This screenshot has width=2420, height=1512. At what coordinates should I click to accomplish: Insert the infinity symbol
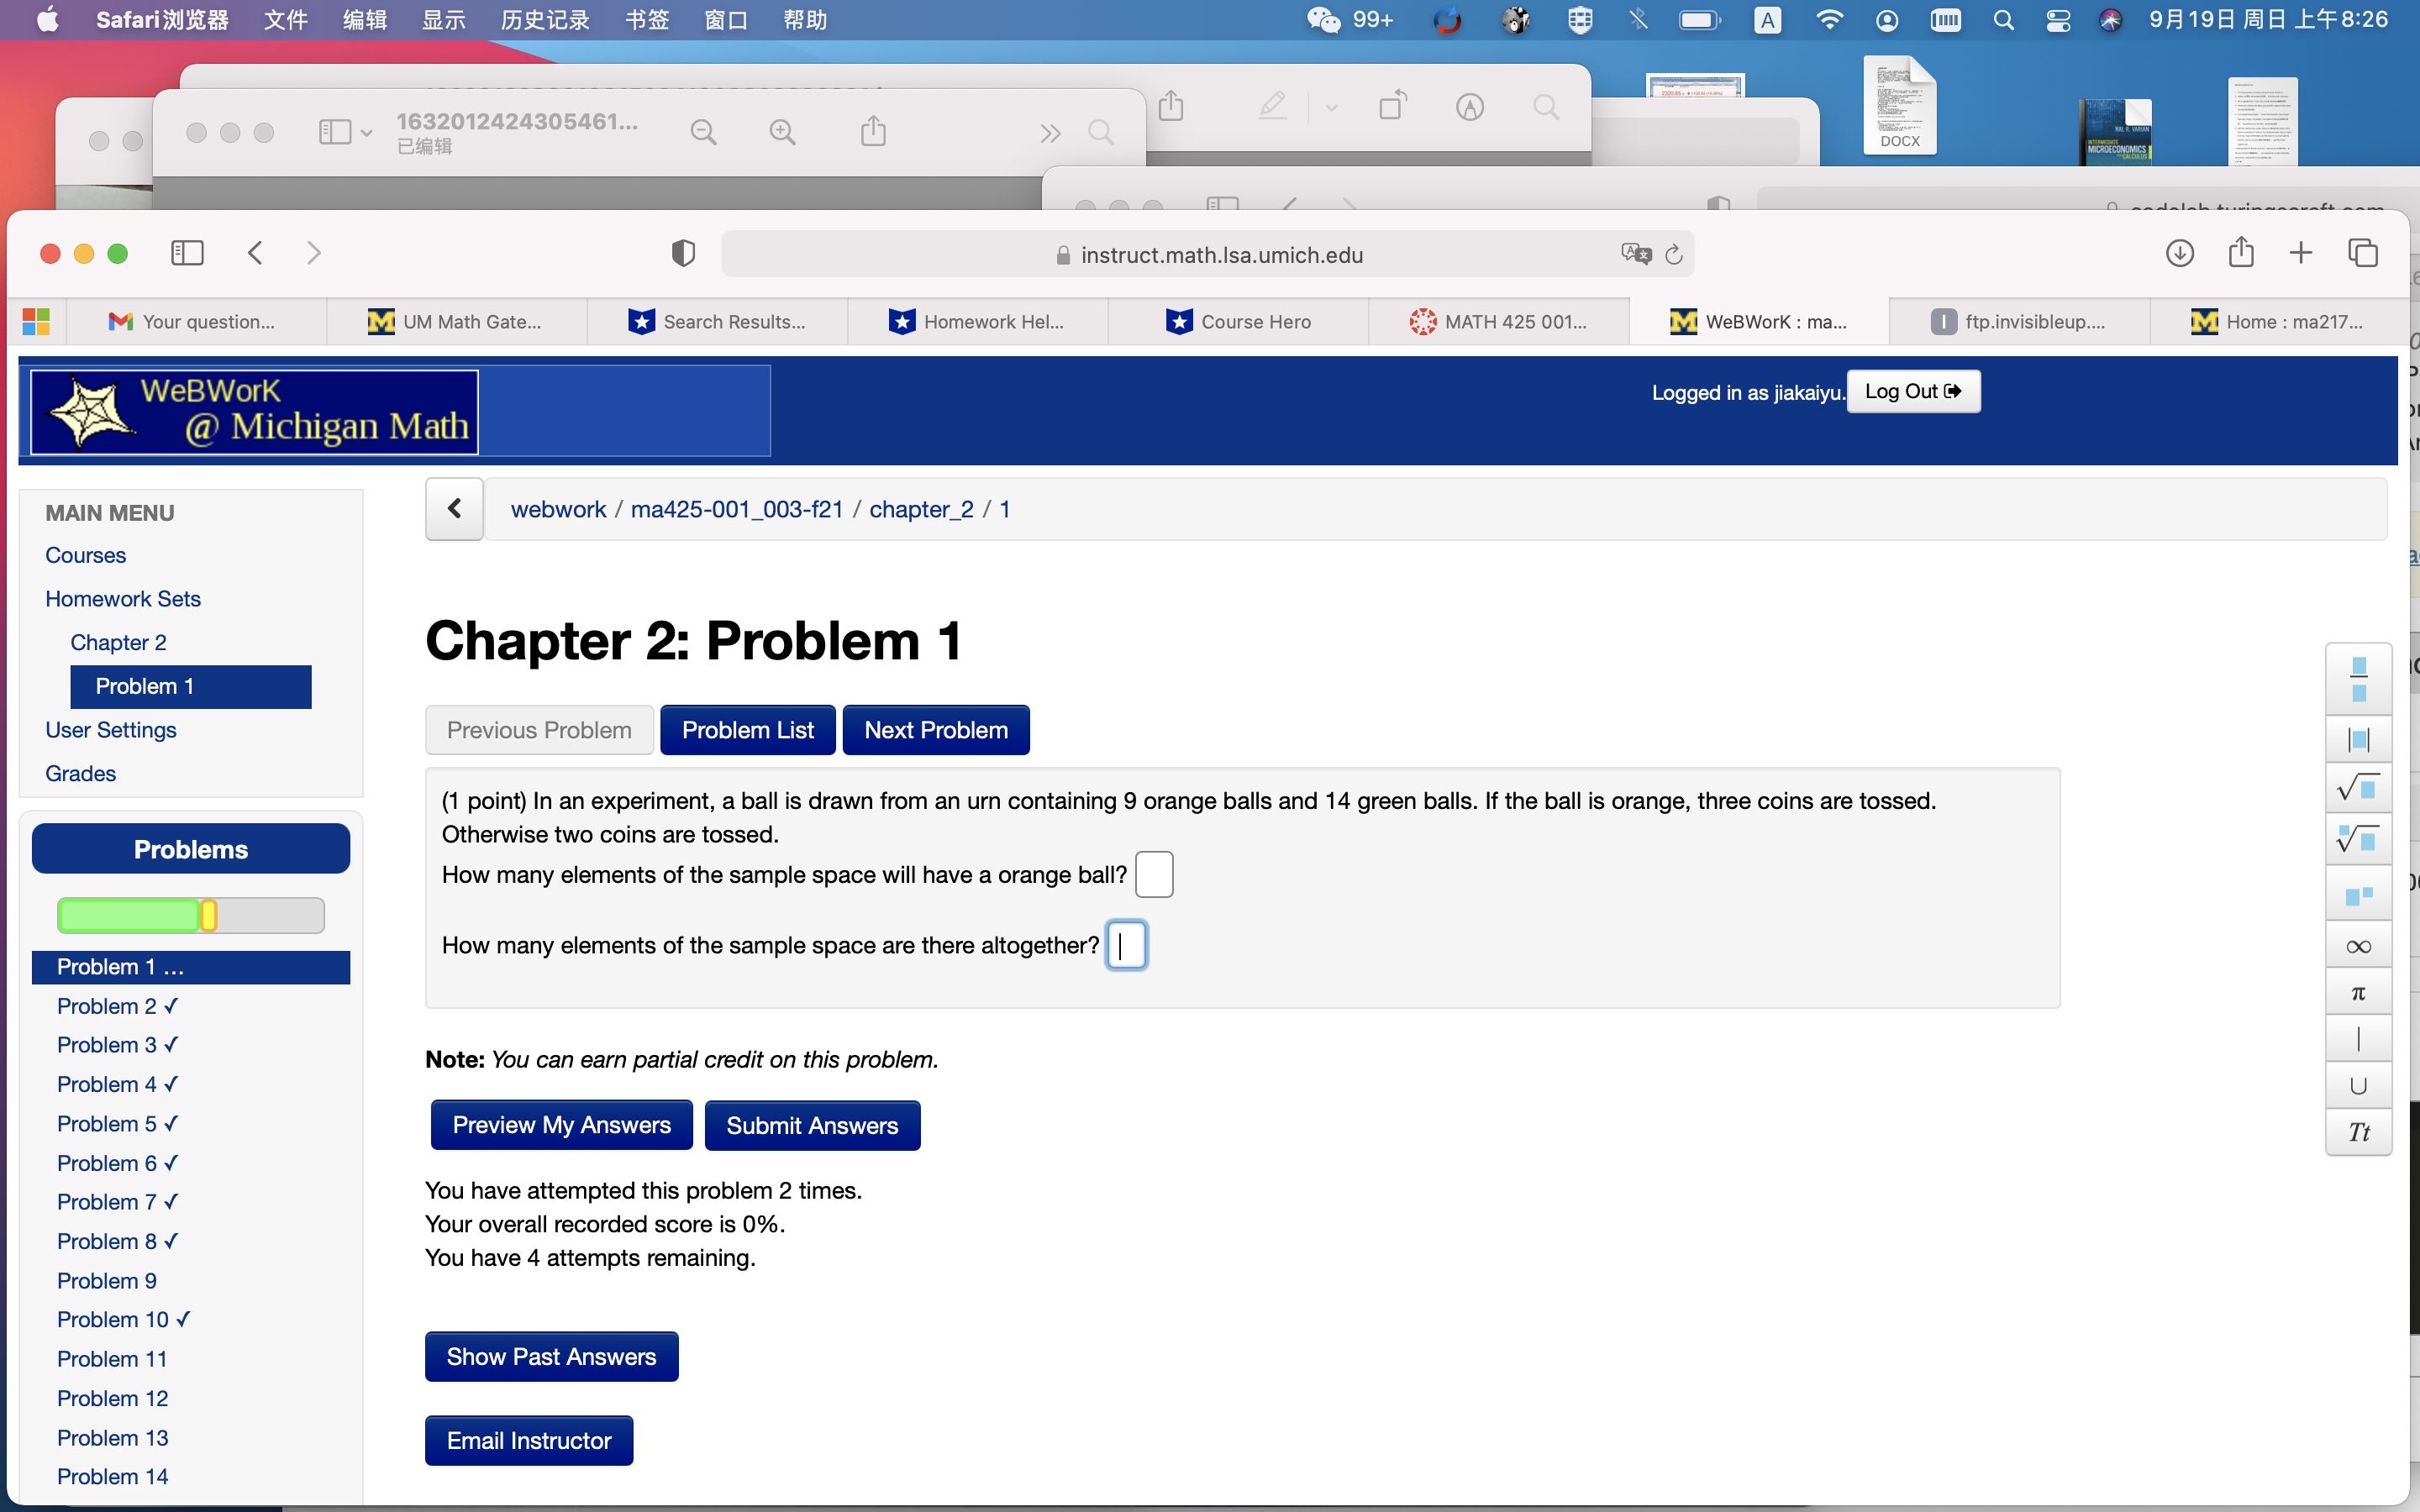[2357, 944]
